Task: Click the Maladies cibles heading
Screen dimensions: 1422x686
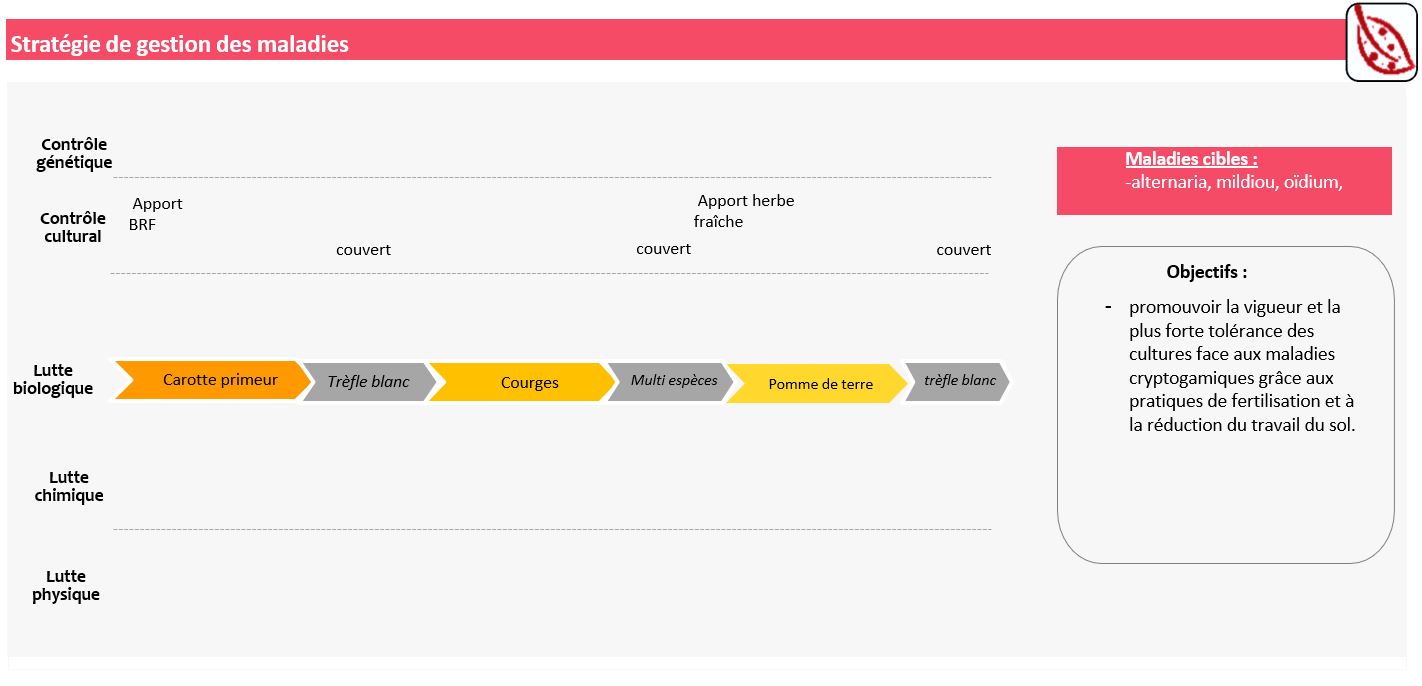Action: [1191, 159]
